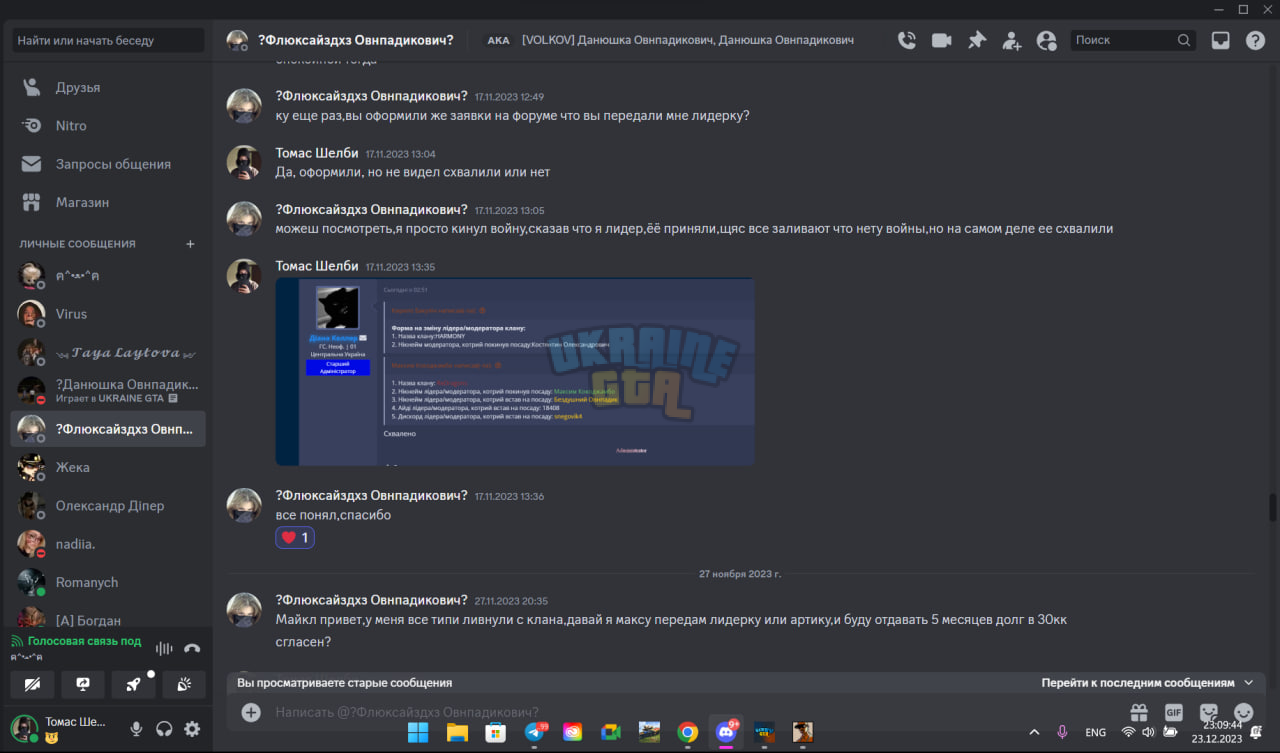
Task: Jump to the latest messages
Action: tap(1138, 683)
